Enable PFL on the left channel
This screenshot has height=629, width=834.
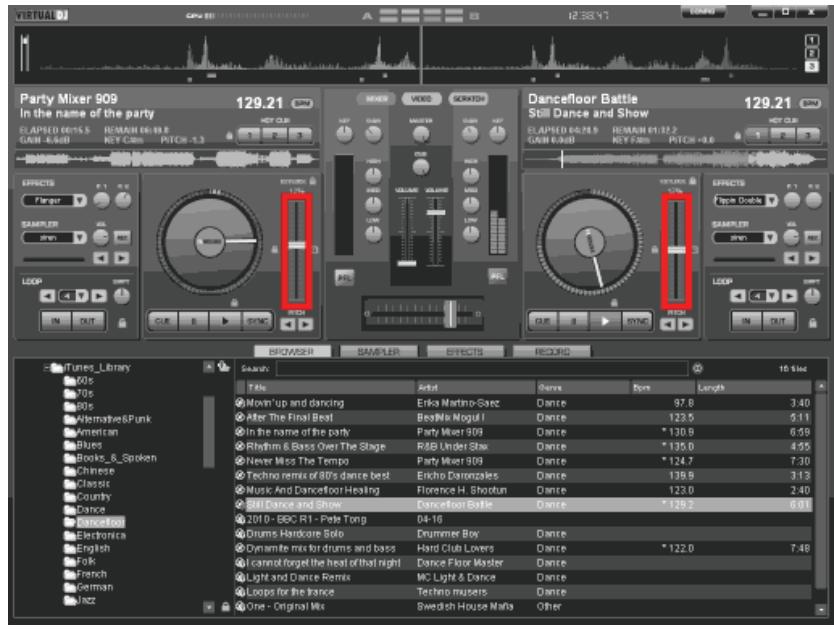click(344, 277)
